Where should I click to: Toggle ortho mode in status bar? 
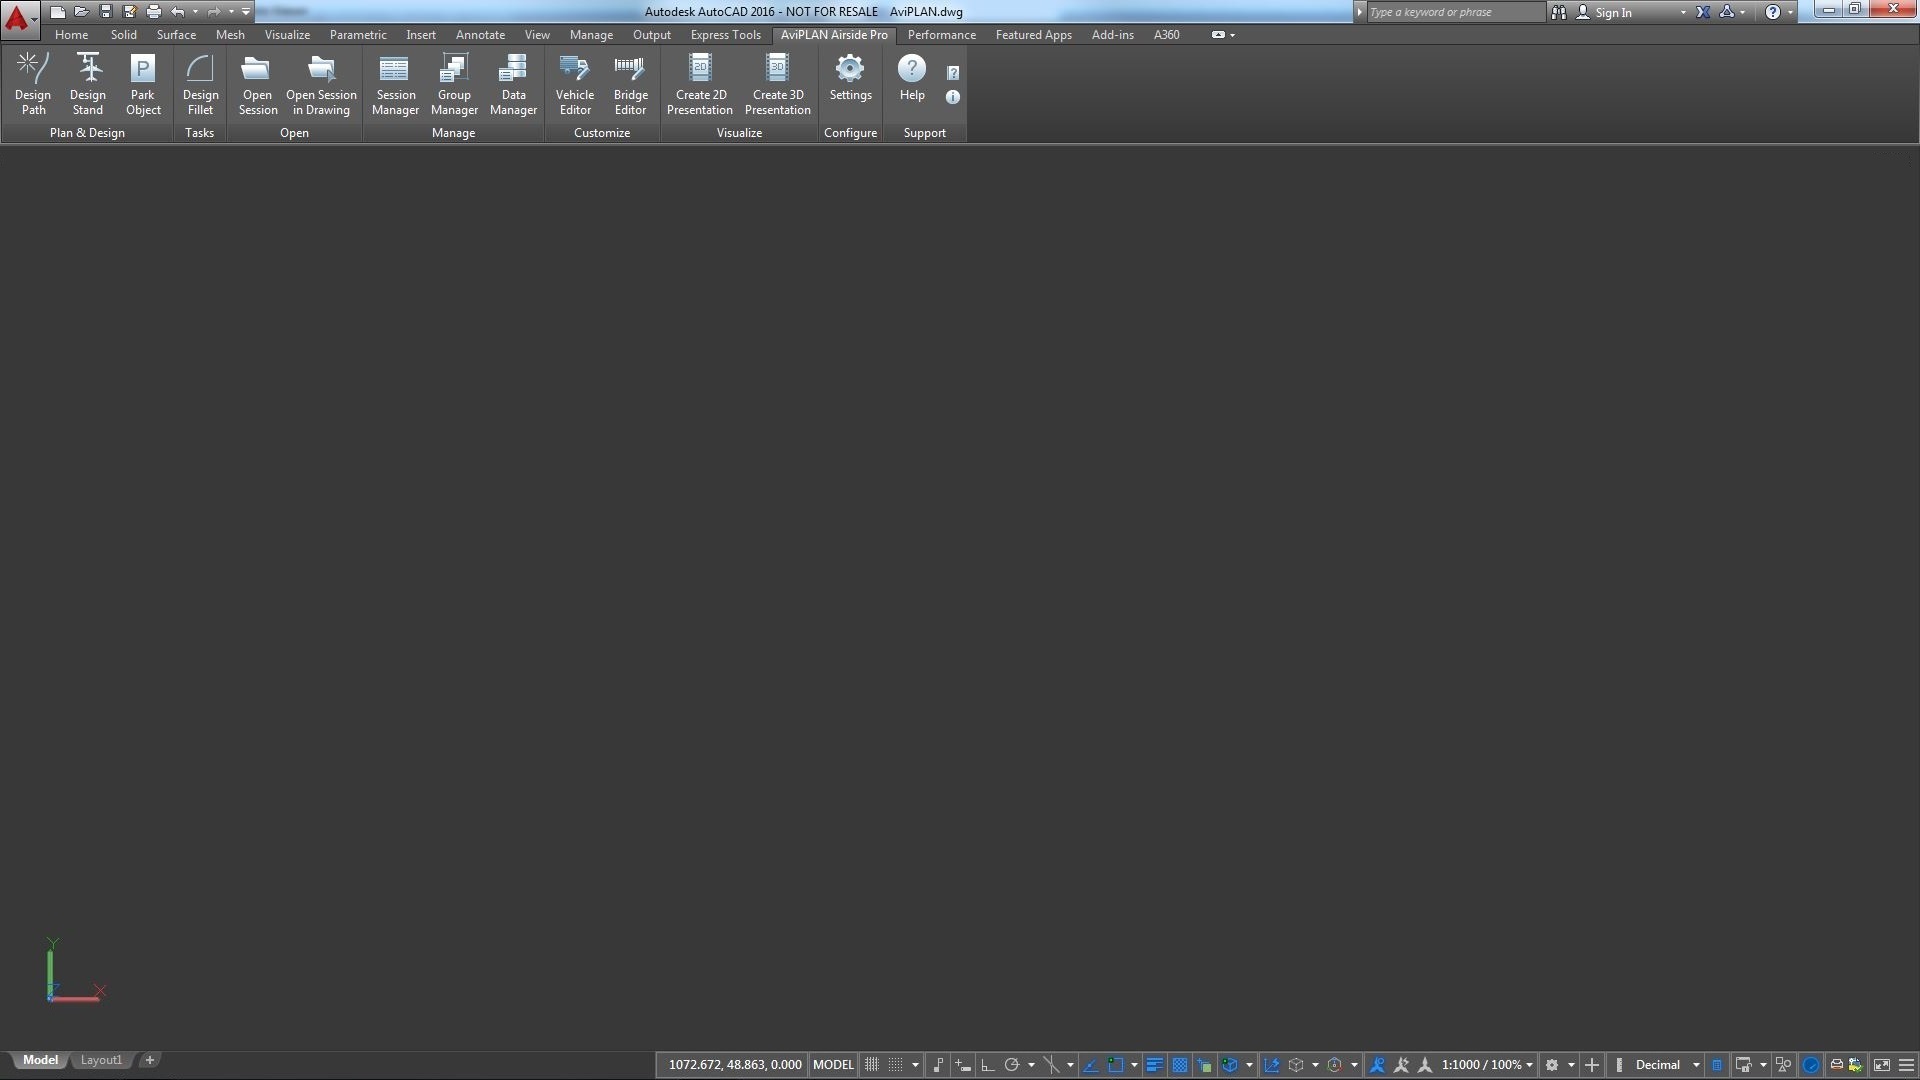(988, 1065)
